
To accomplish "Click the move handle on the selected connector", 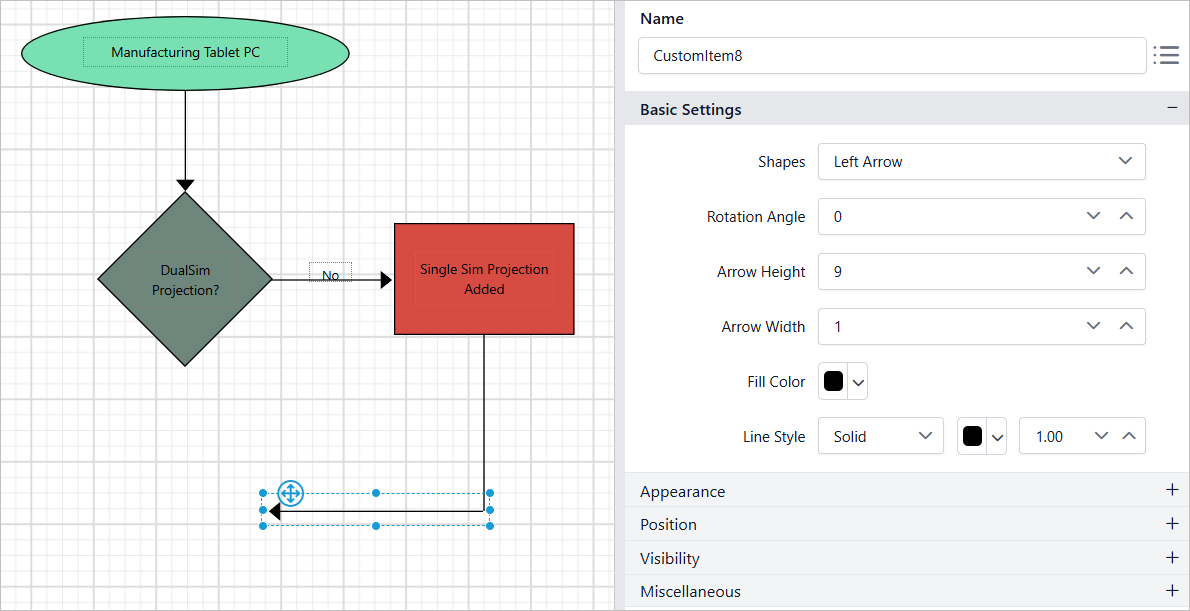I will click(x=290, y=493).
